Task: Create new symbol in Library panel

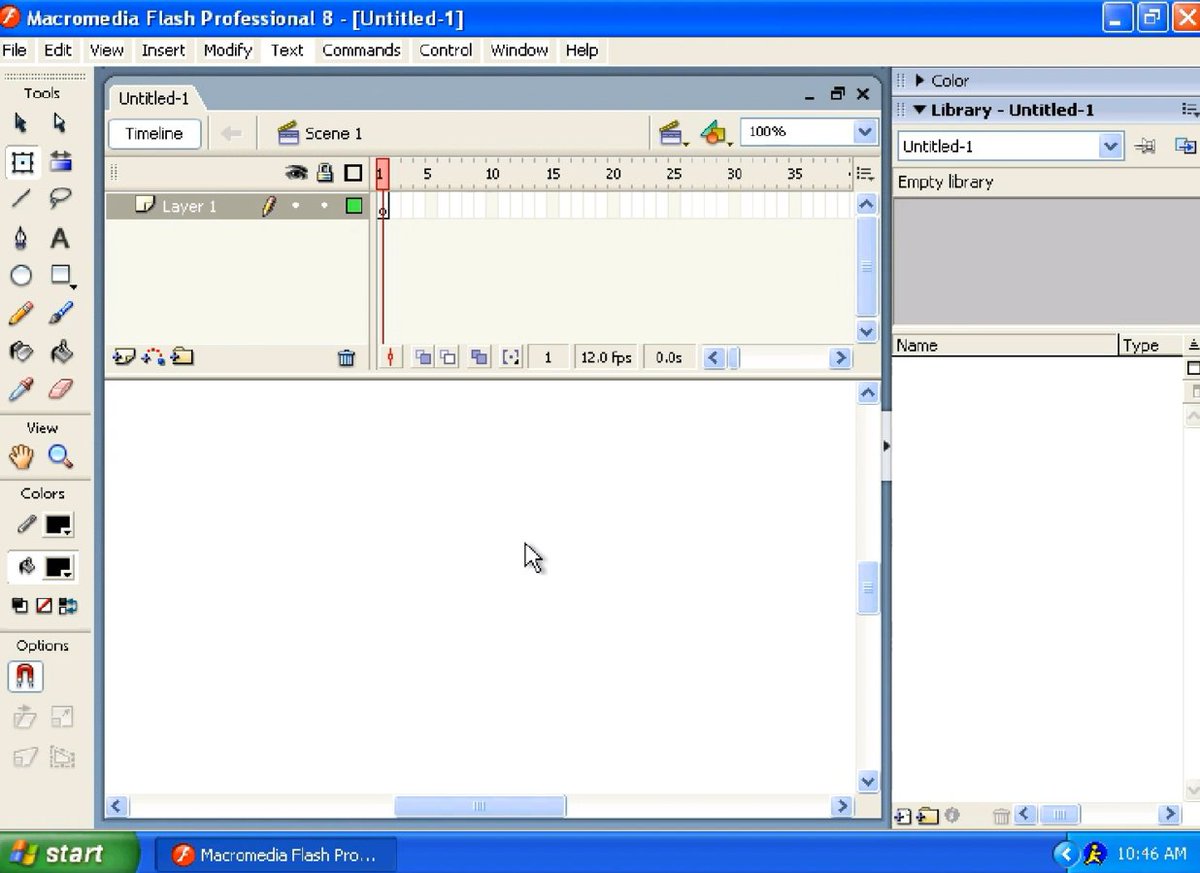Action: [x=903, y=816]
